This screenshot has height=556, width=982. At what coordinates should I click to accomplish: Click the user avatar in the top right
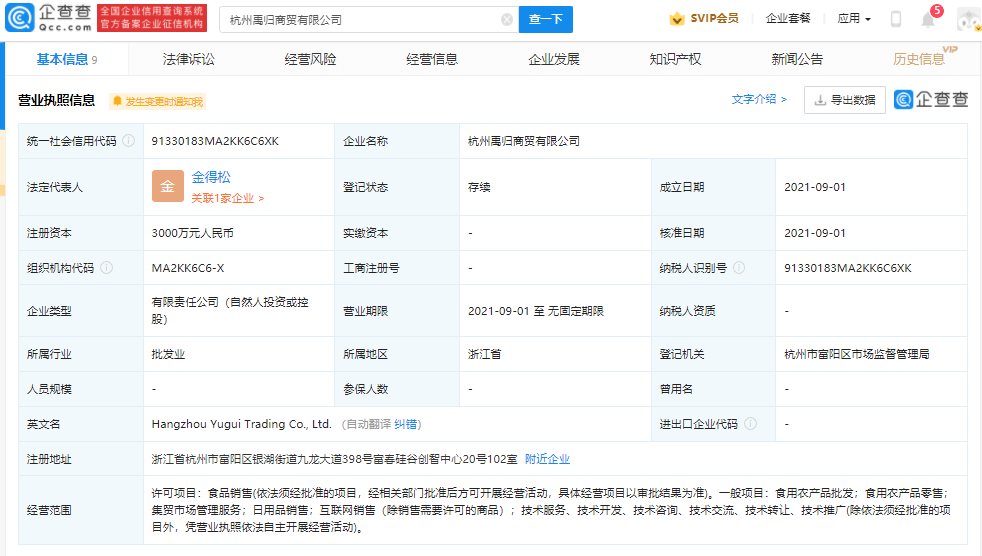click(x=967, y=19)
